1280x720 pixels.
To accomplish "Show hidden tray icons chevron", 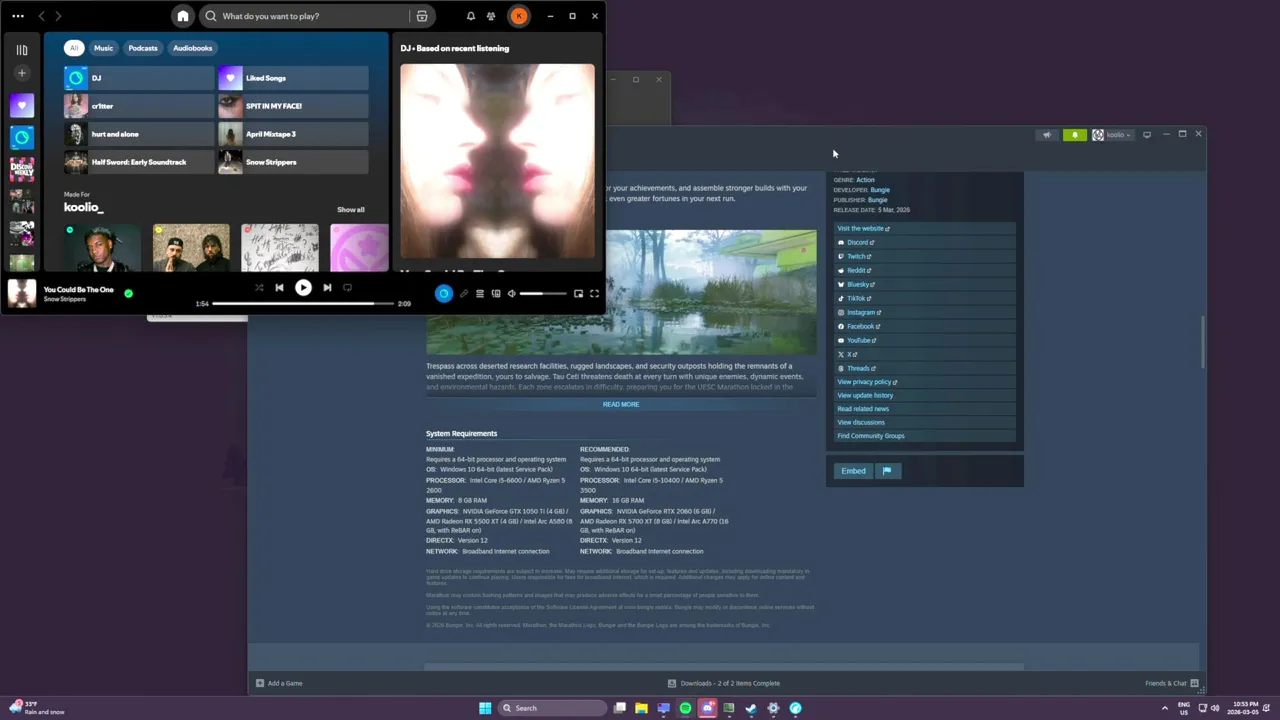I will (1164, 708).
